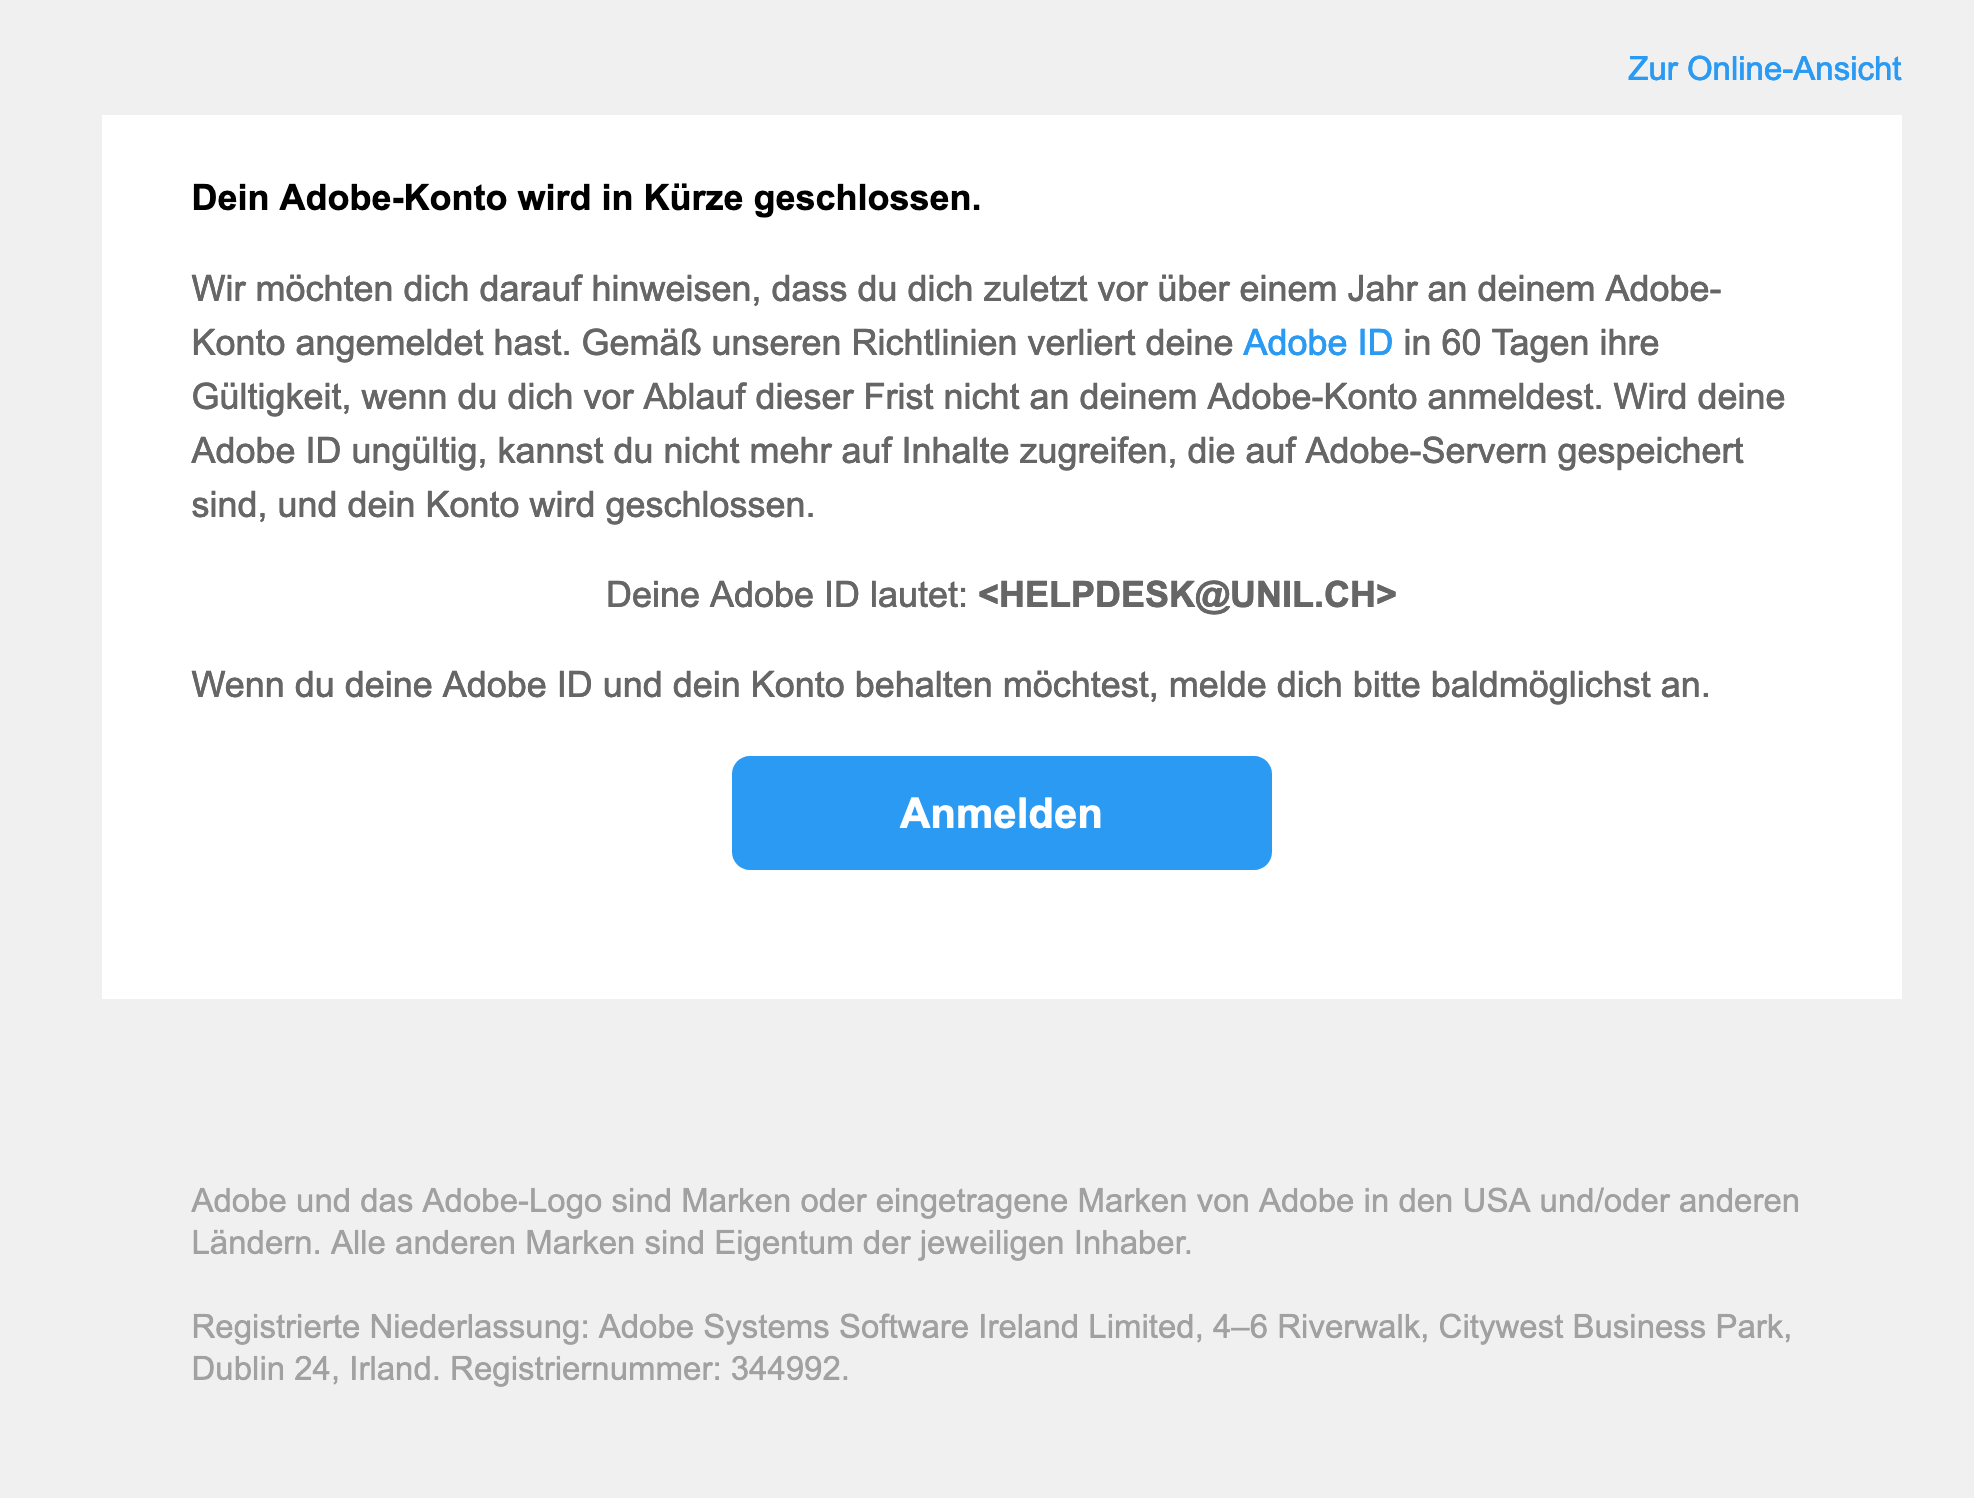The width and height of the screenshot is (1974, 1498).
Task: Click the opening words 'Wir möchten dich'
Action: [322, 289]
